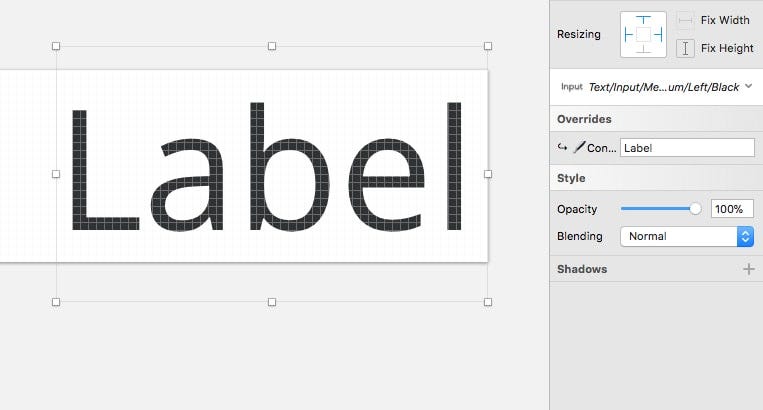Click the Label override text field
The image size is (763, 410).
pyautogui.click(x=687, y=148)
